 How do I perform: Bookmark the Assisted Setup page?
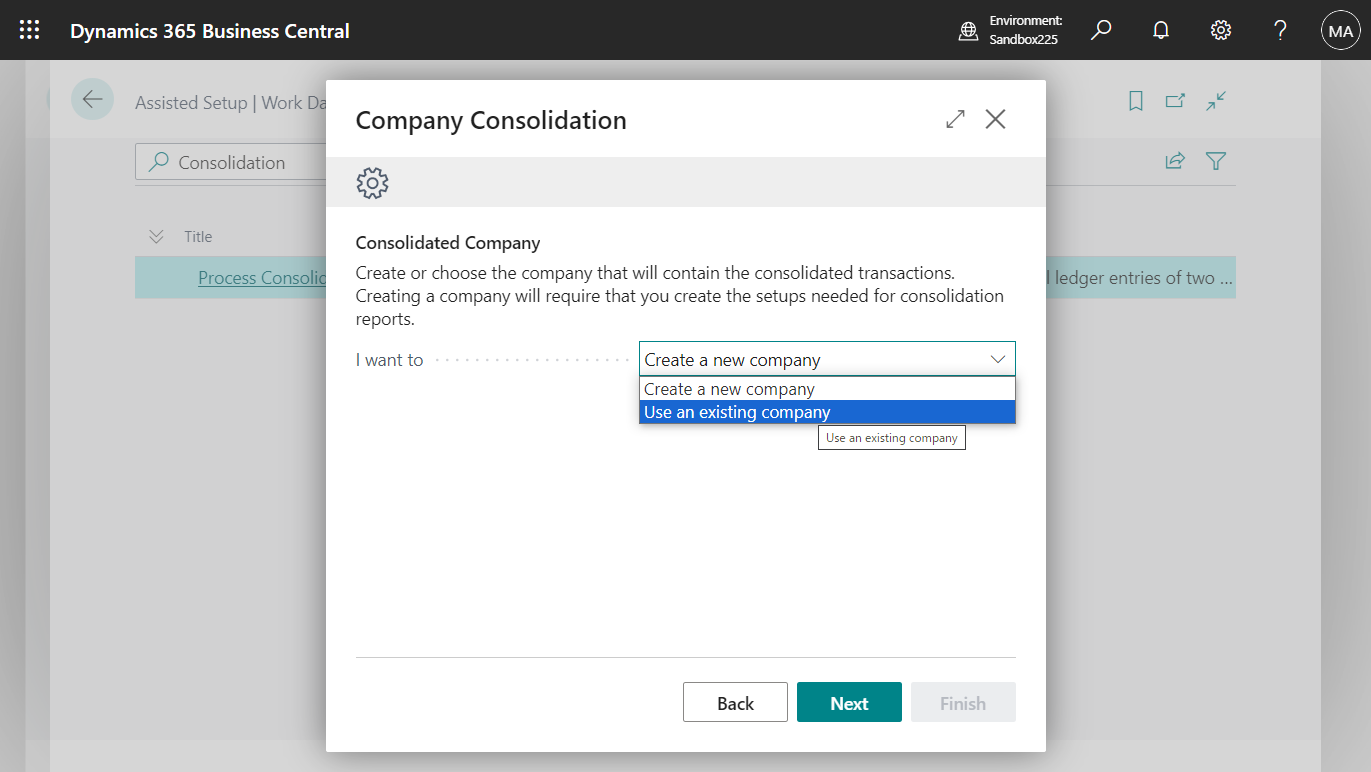pos(1136,101)
